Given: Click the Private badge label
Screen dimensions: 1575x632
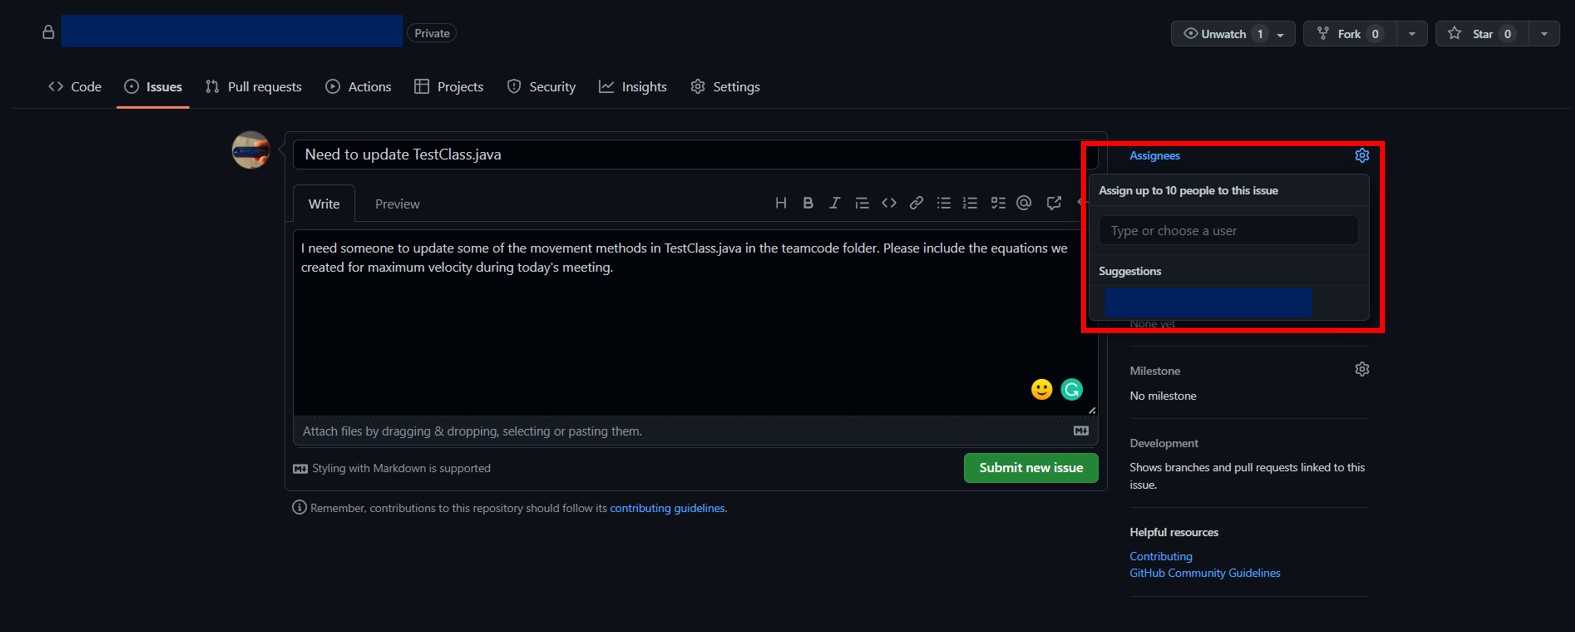Looking at the screenshot, I should pyautogui.click(x=432, y=33).
